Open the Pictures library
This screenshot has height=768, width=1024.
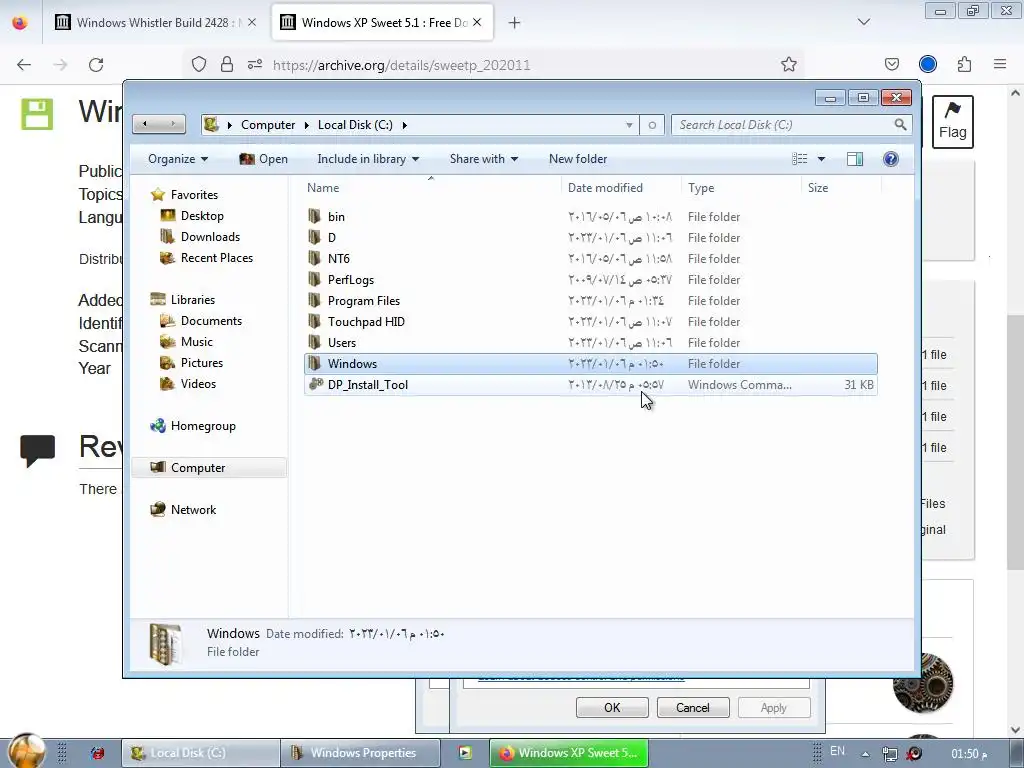[202, 362]
